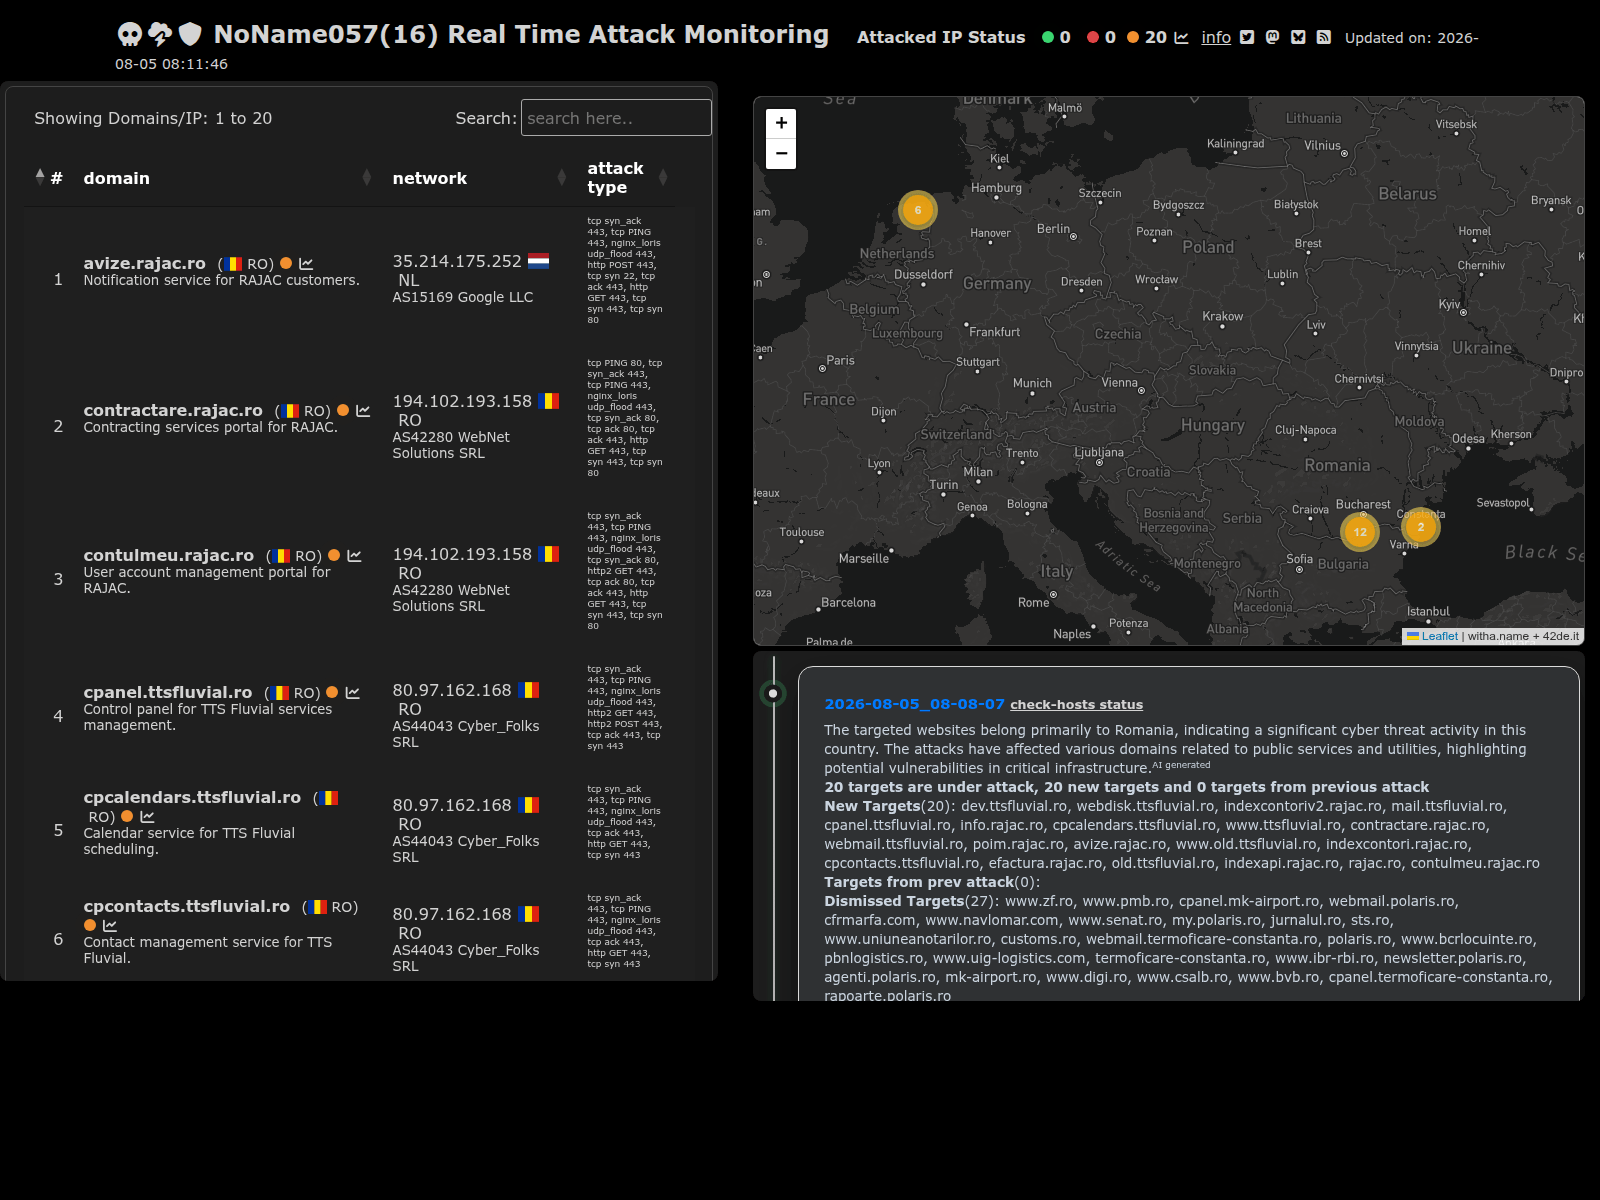
Task: Open the 2026-08-05_08-08-07 report link
Action: (914, 704)
